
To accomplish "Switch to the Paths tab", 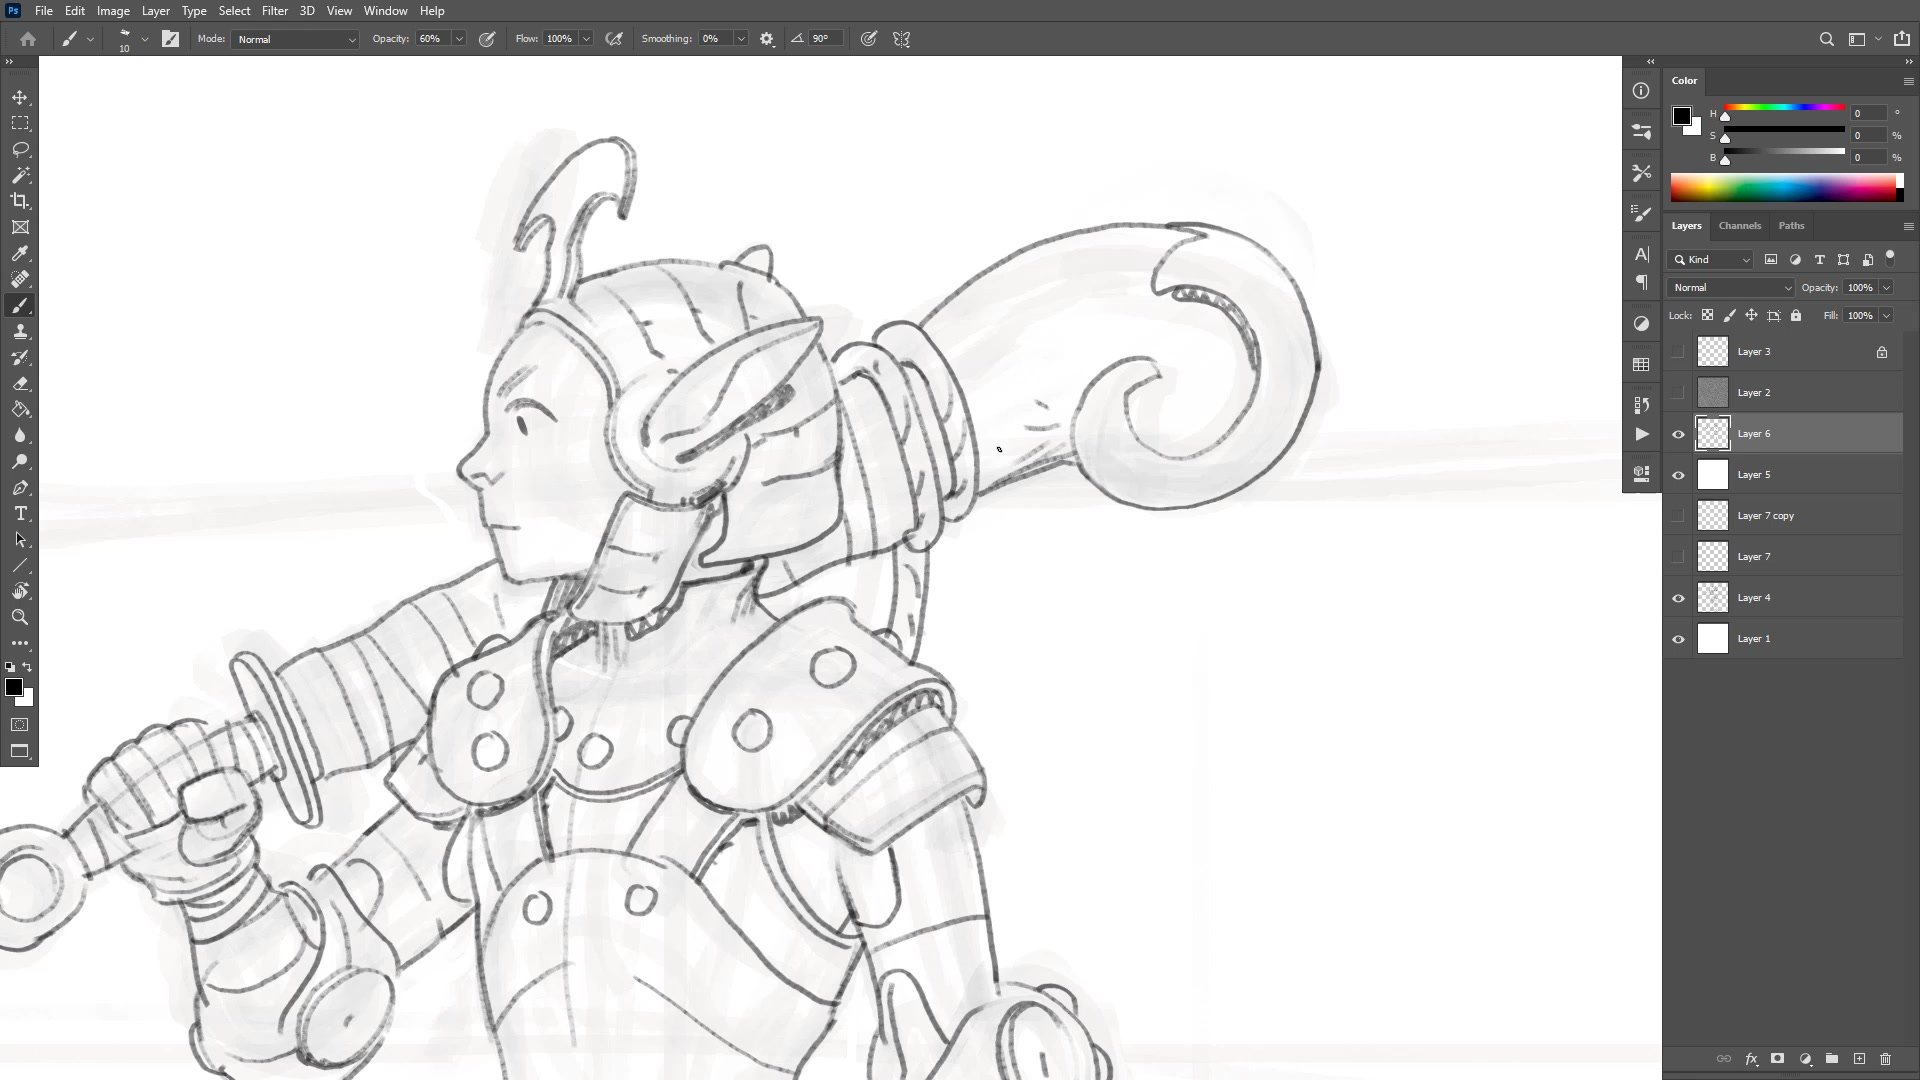I will pyautogui.click(x=1791, y=226).
